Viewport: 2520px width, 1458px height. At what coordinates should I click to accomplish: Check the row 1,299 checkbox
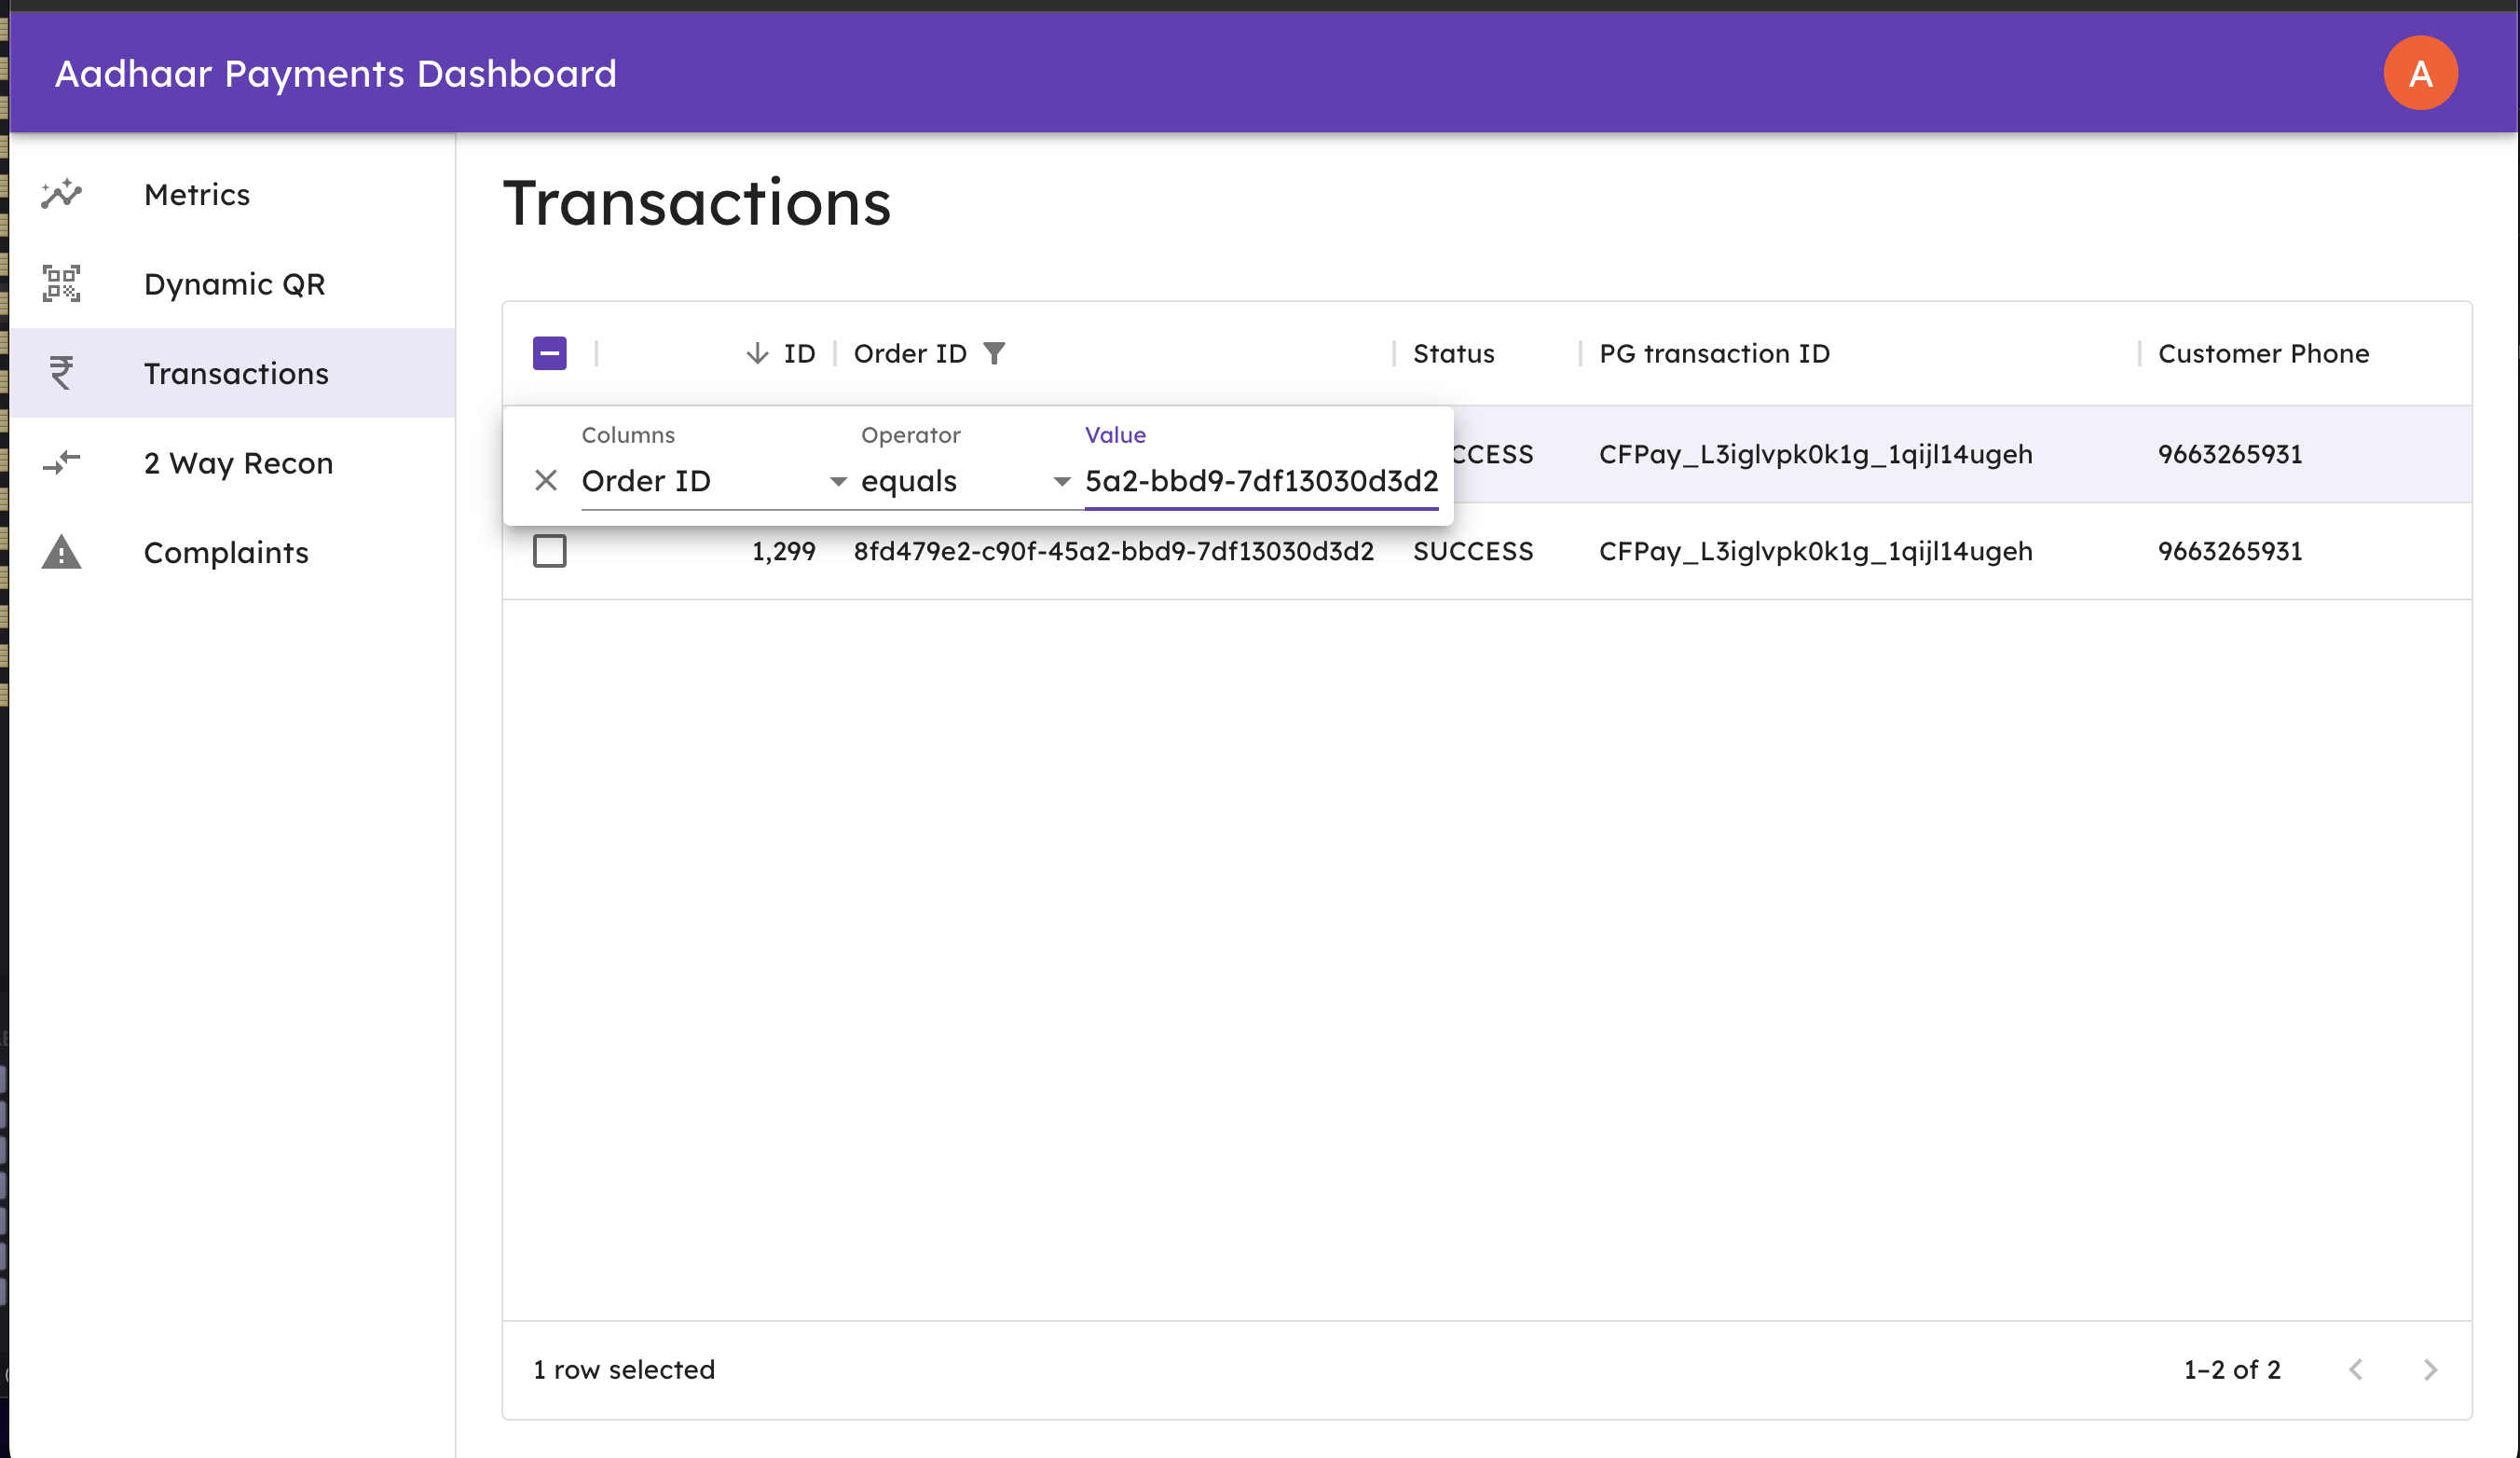click(x=549, y=551)
